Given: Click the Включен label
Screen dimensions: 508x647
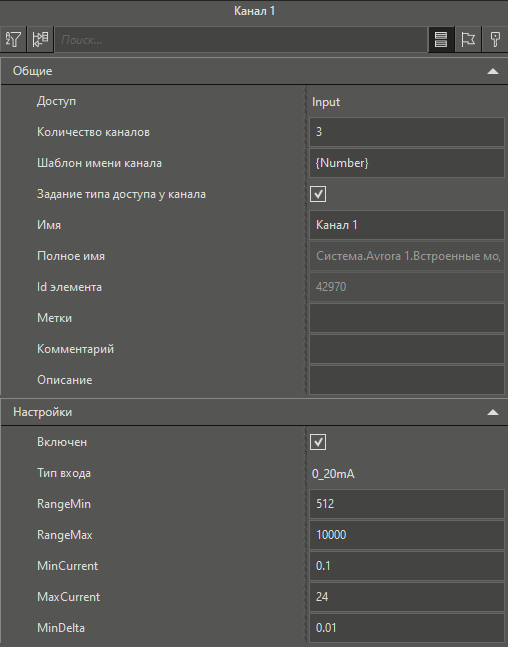Looking at the screenshot, I should coord(62,442).
